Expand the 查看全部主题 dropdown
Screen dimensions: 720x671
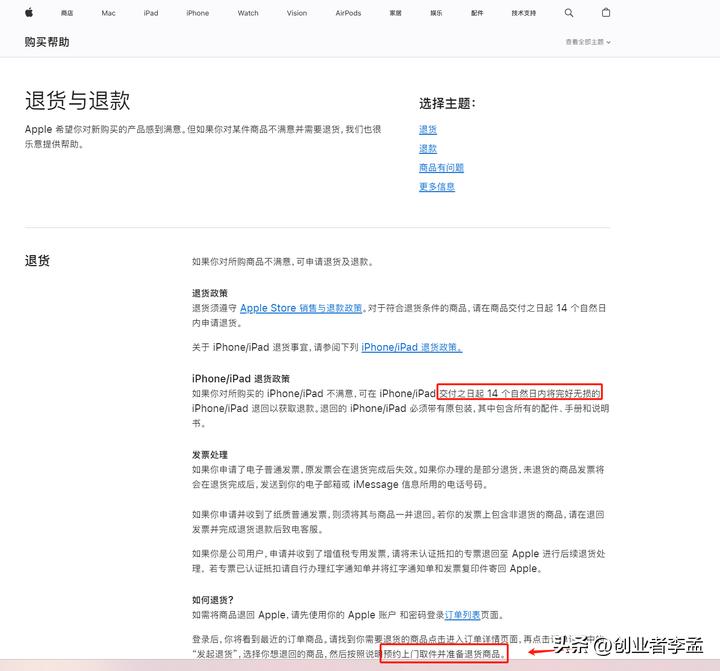588,42
